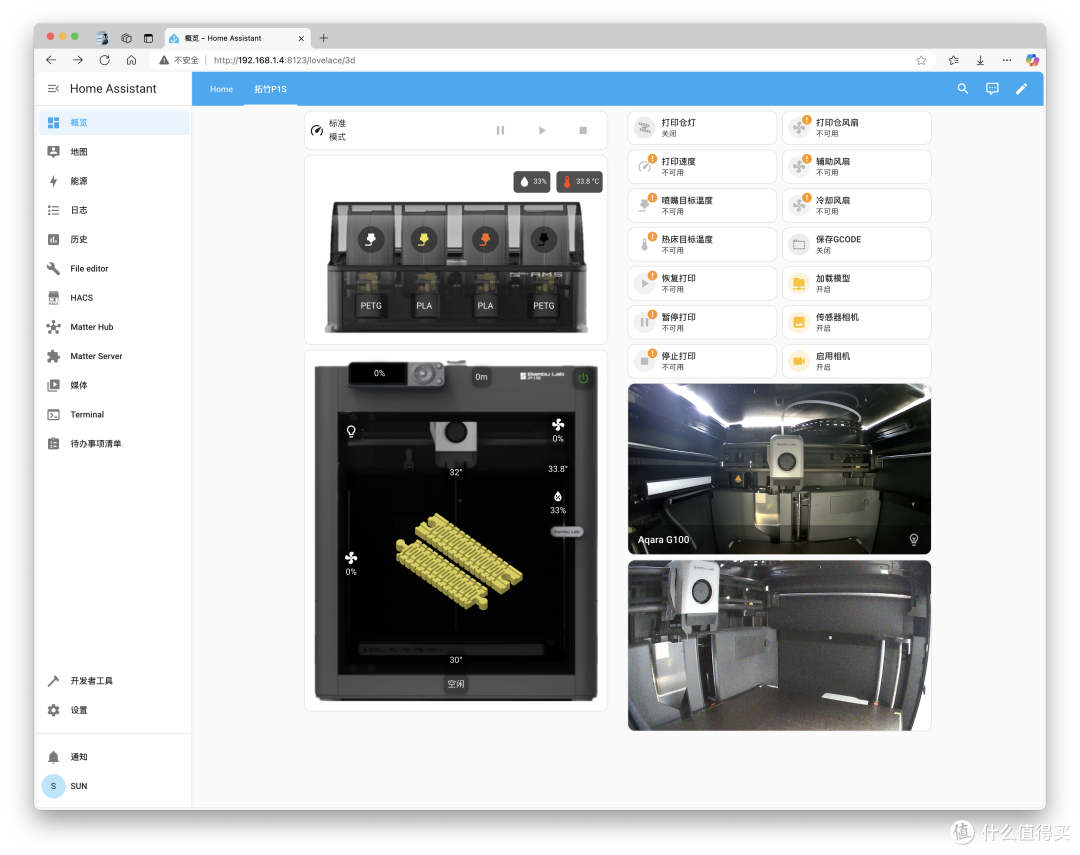Edit dashboard with the pencil icon
Image resolution: width=1080 pixels, height=855 pixels.
1021,88
